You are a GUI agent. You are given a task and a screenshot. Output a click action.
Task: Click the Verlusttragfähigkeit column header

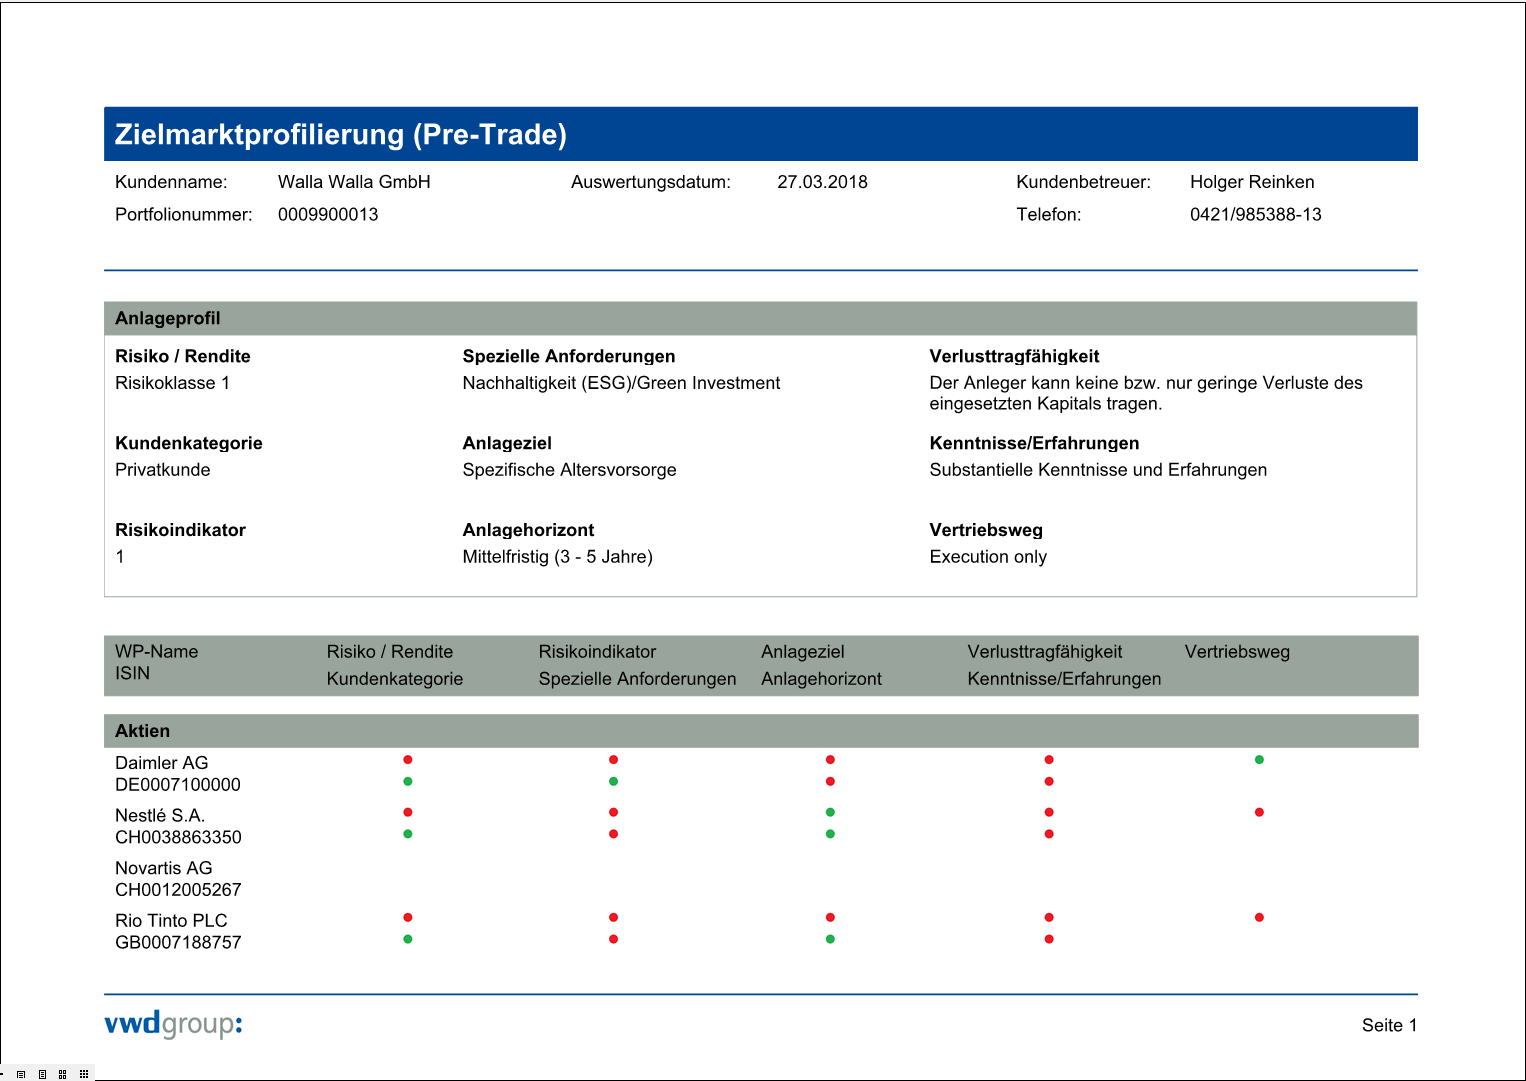tap(1044, 652)
